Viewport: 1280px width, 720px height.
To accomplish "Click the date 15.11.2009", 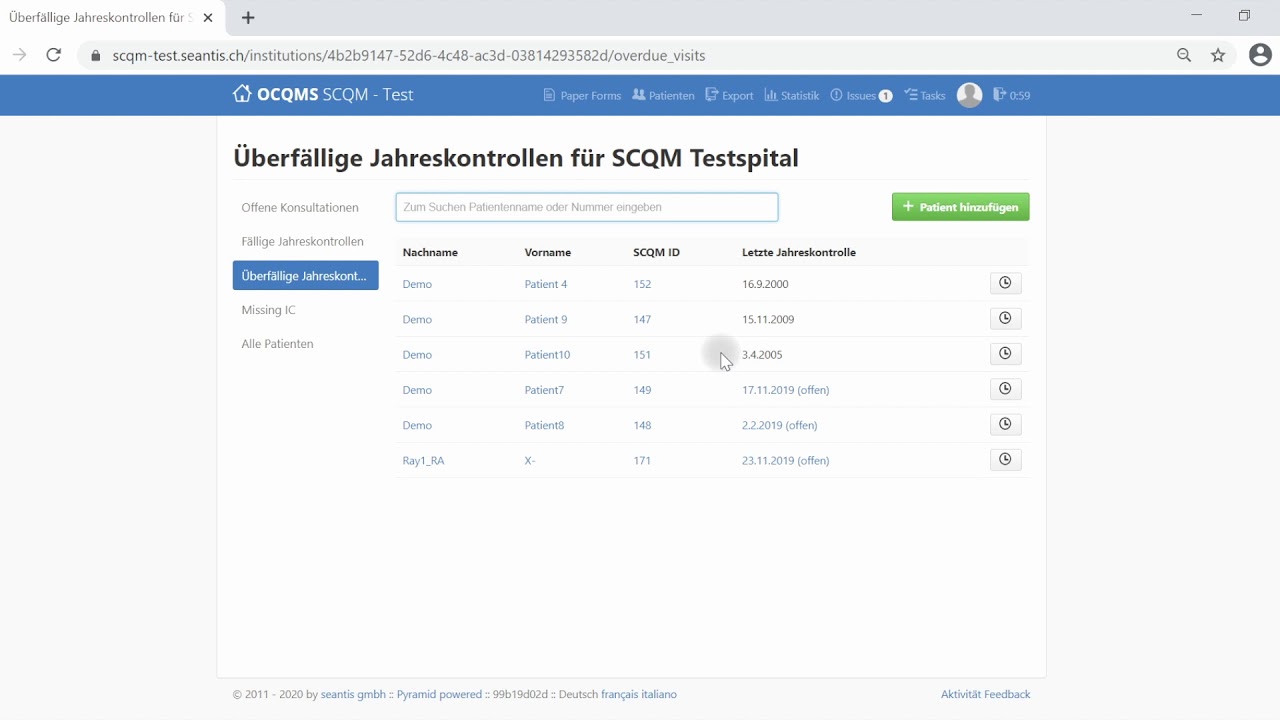I will tap(768, 320).
